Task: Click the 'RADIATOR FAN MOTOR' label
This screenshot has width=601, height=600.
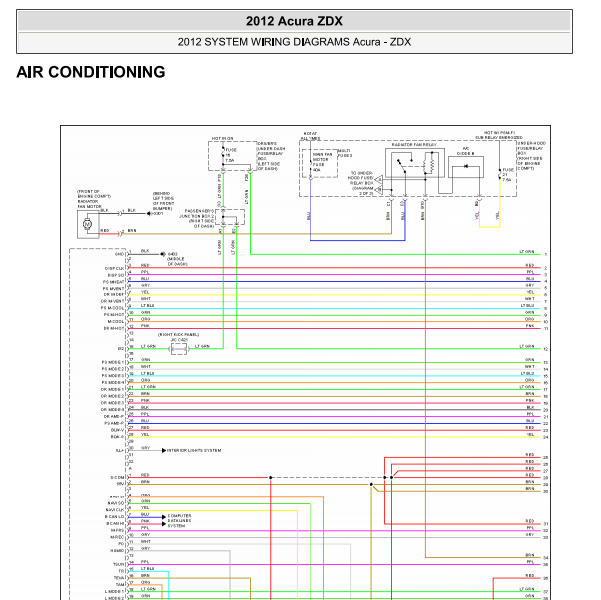Action: [x=89, y=204]
